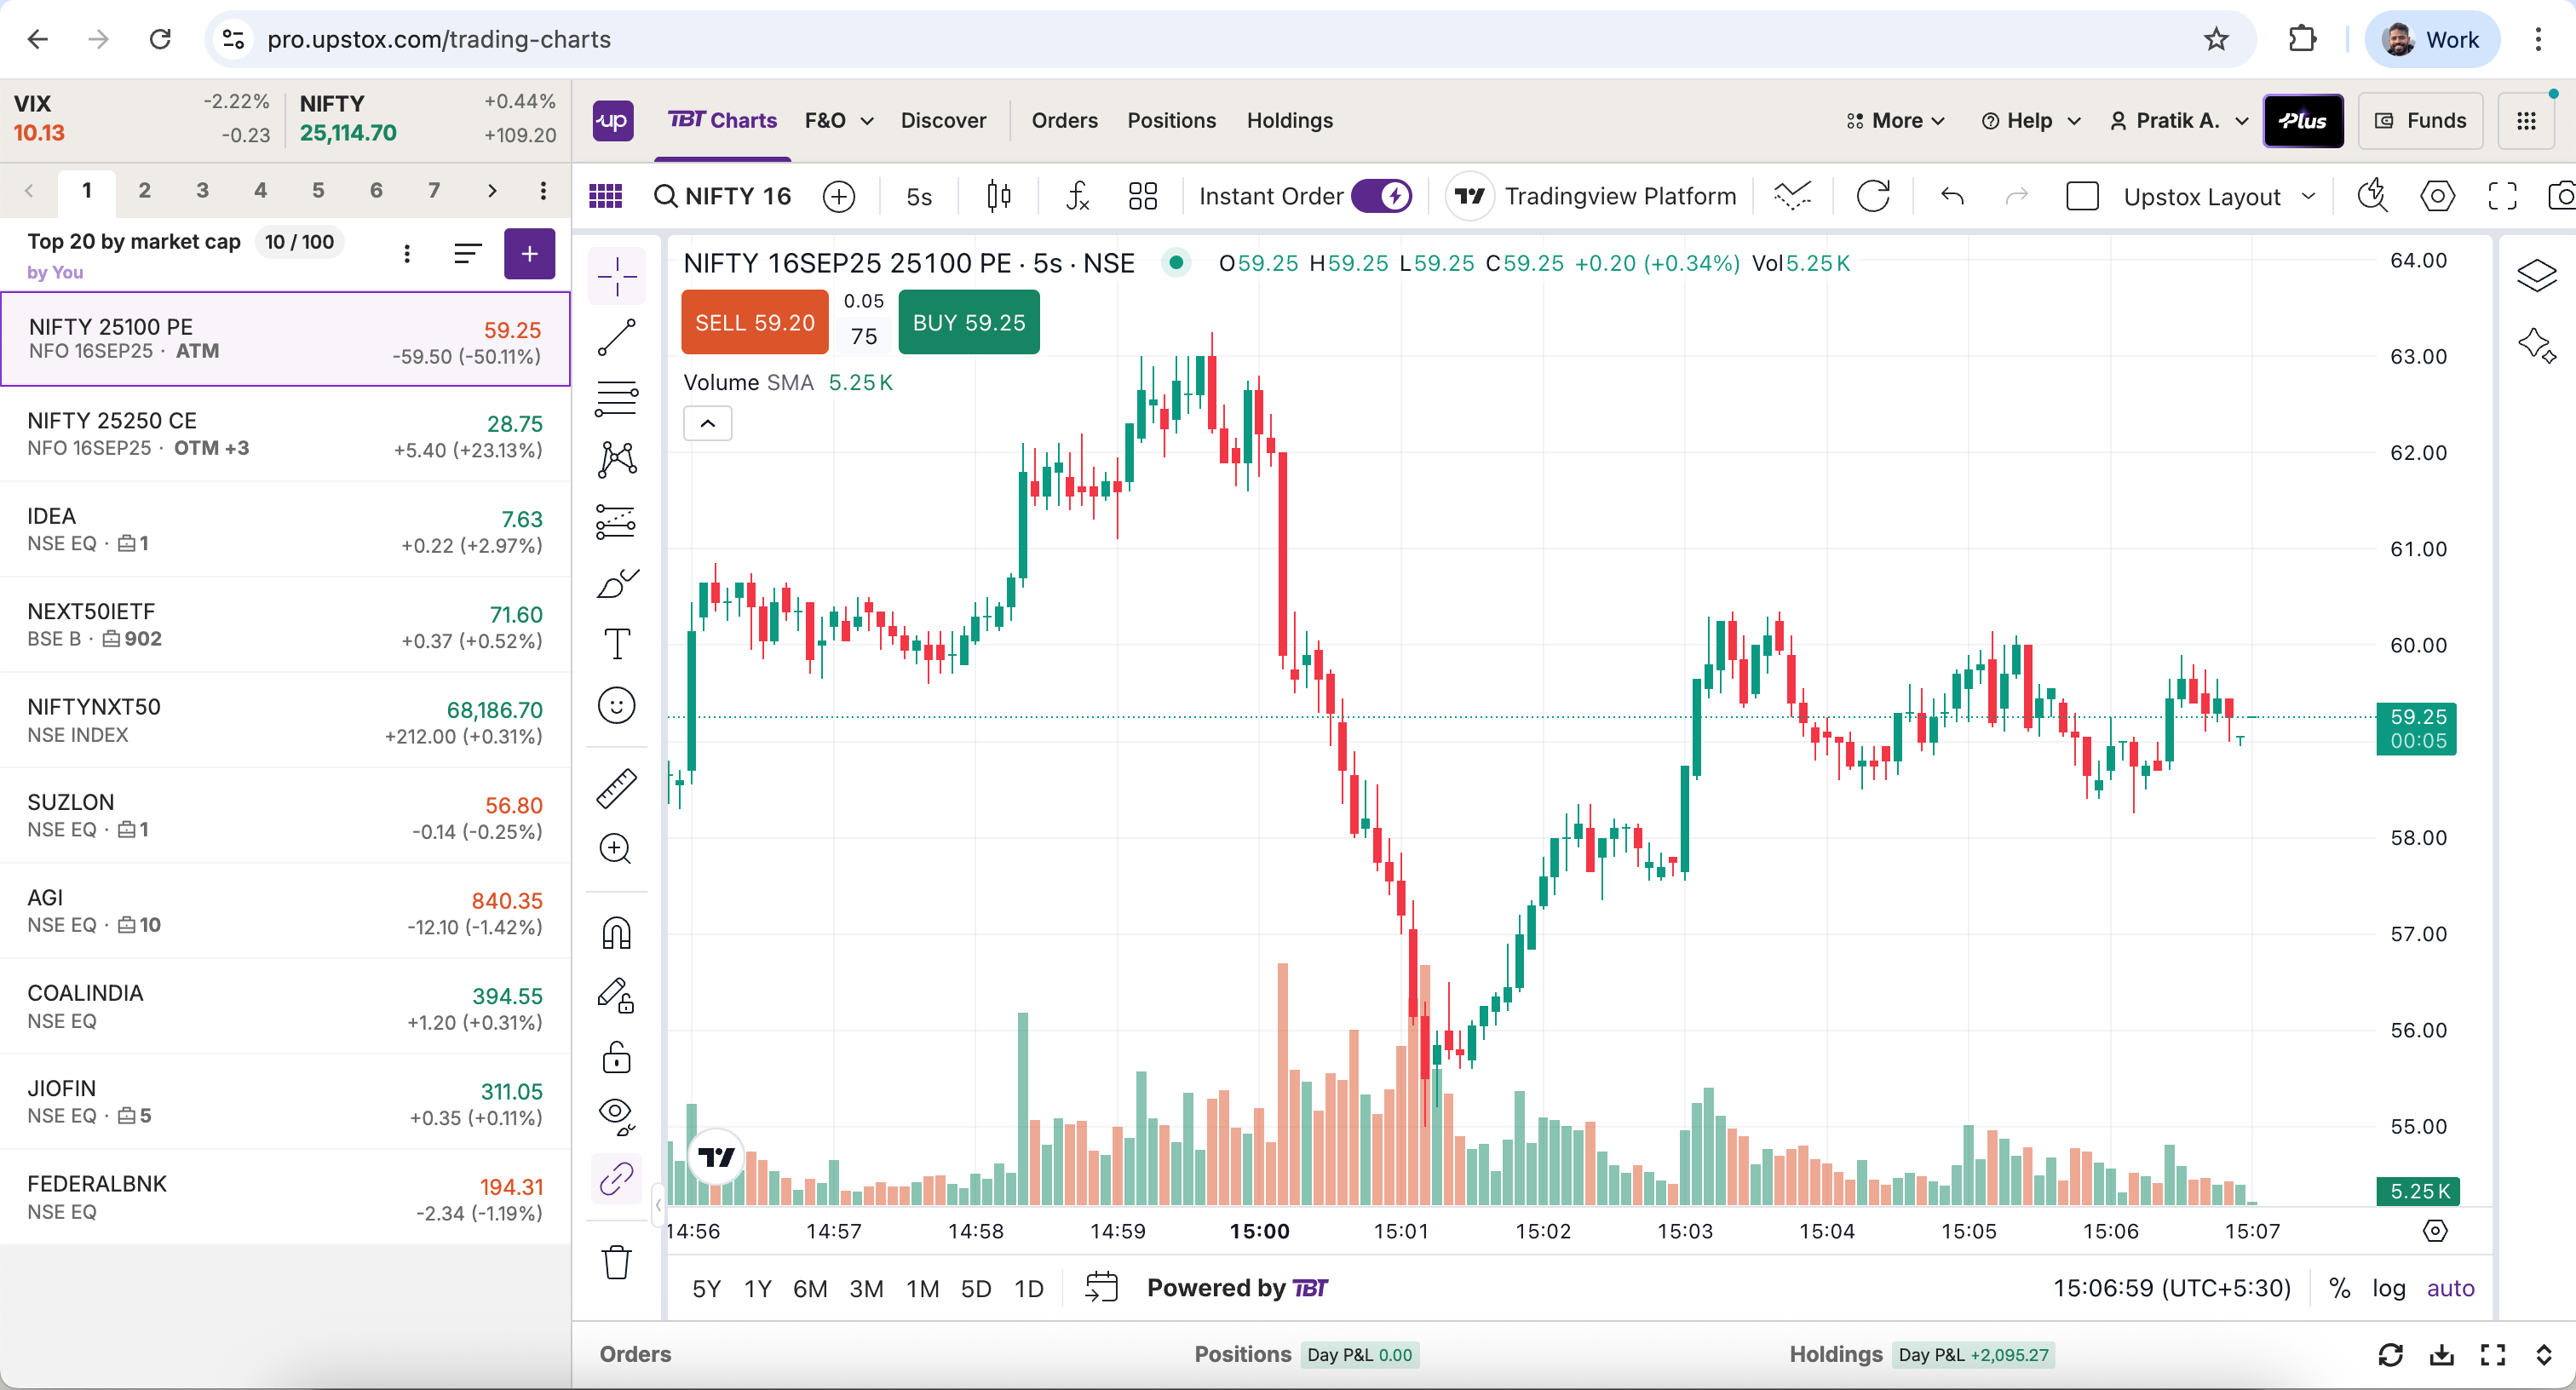Enter fullscreen chart mode
Viewport: 2576px width, 1390px height.
(x=2502, y=196)
